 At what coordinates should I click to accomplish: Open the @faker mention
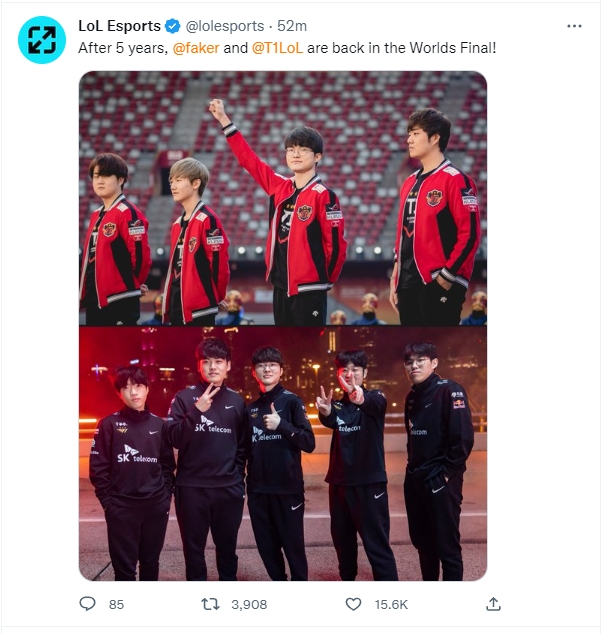[196, 48]
